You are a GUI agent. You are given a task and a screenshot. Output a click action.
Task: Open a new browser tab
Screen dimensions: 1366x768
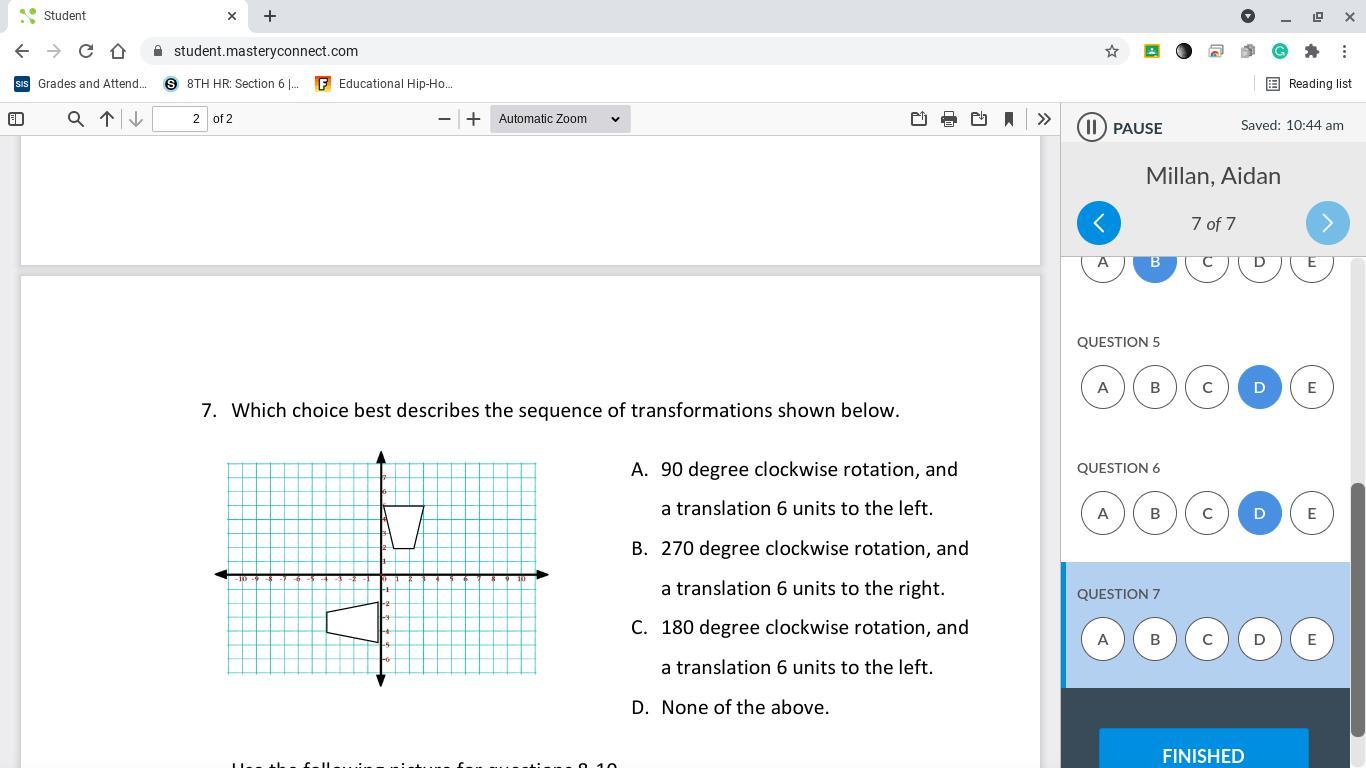click(270, 16)
